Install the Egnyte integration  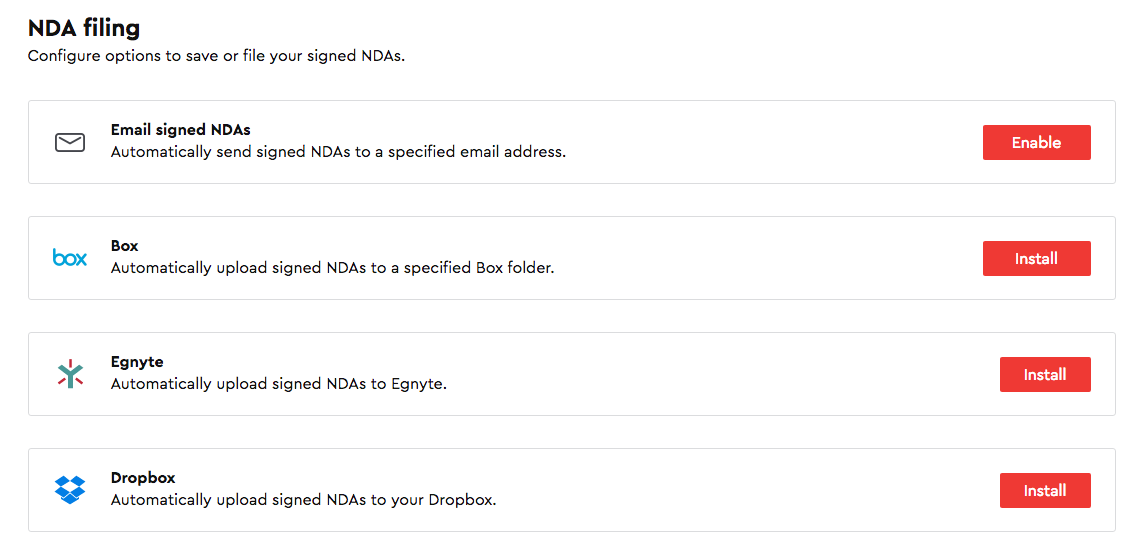(1044, 374)
